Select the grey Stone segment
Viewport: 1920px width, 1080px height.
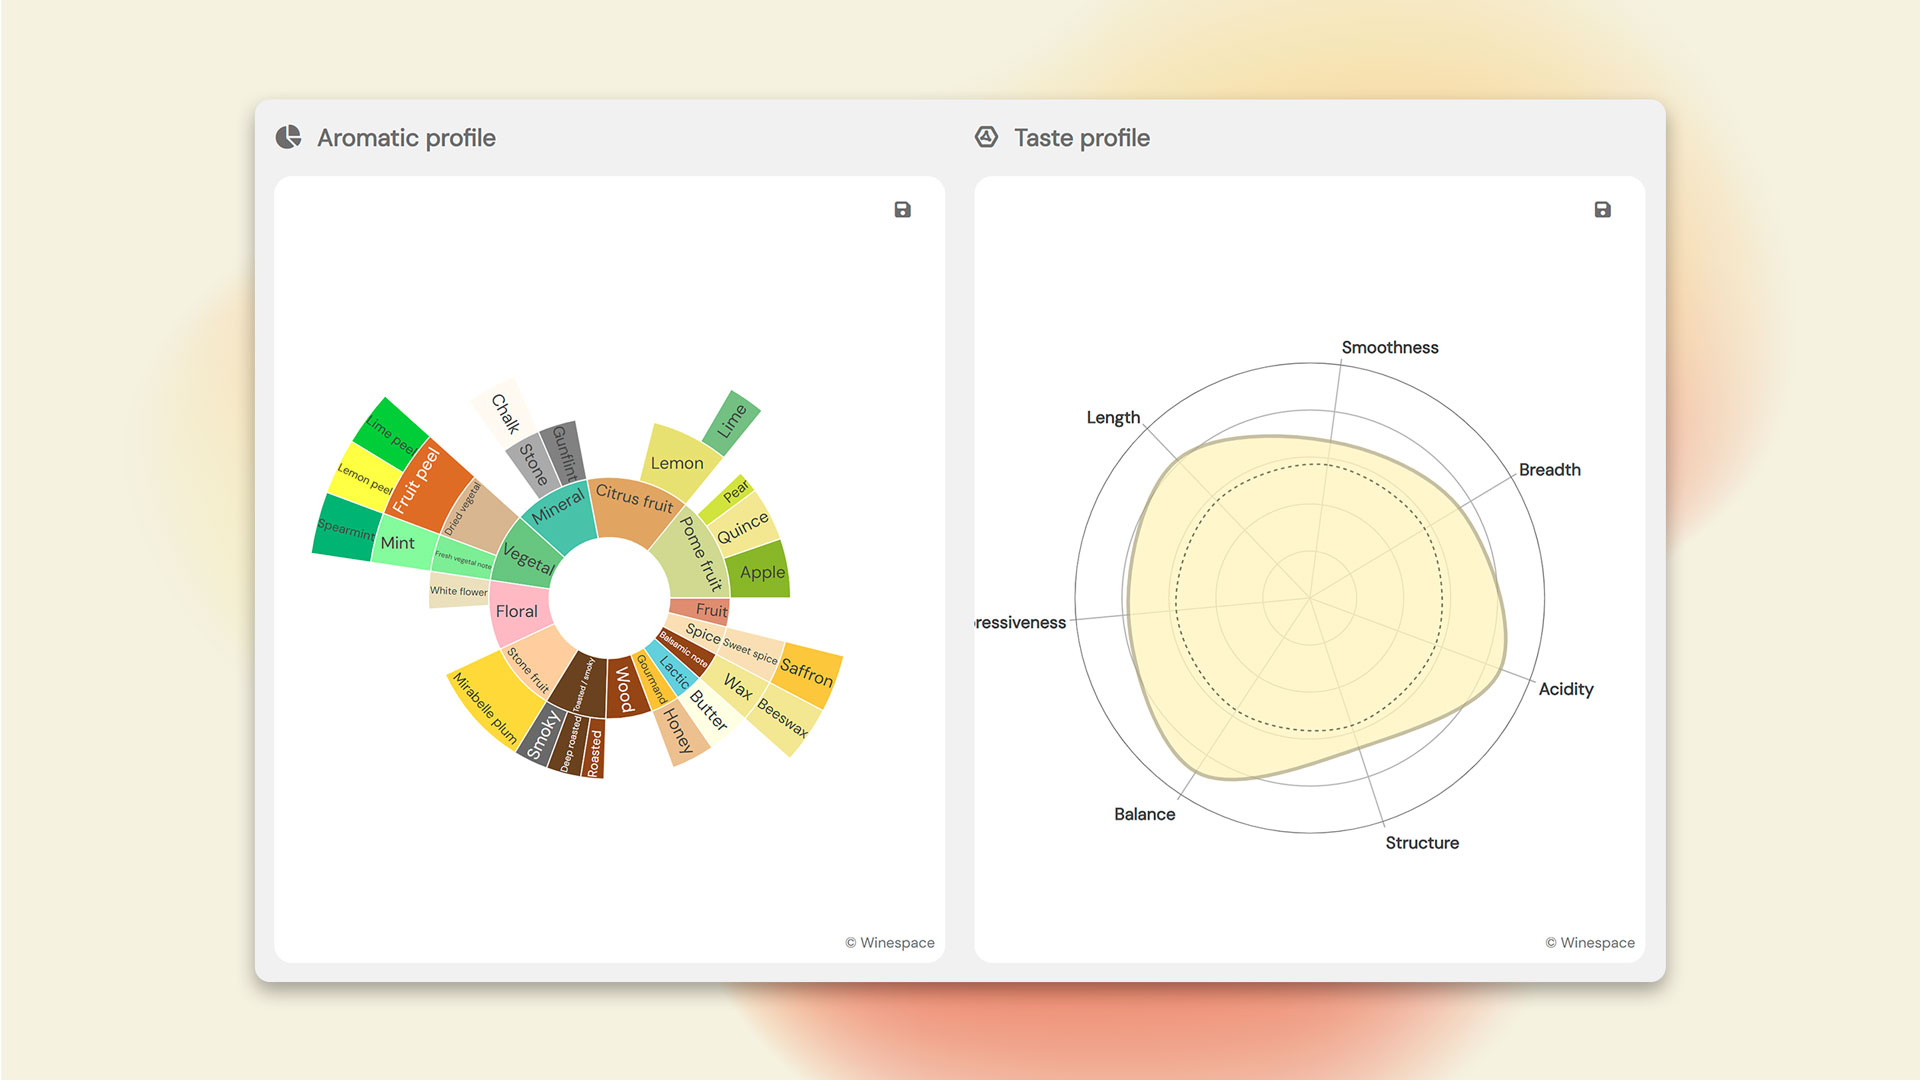(x=533, y=463)
